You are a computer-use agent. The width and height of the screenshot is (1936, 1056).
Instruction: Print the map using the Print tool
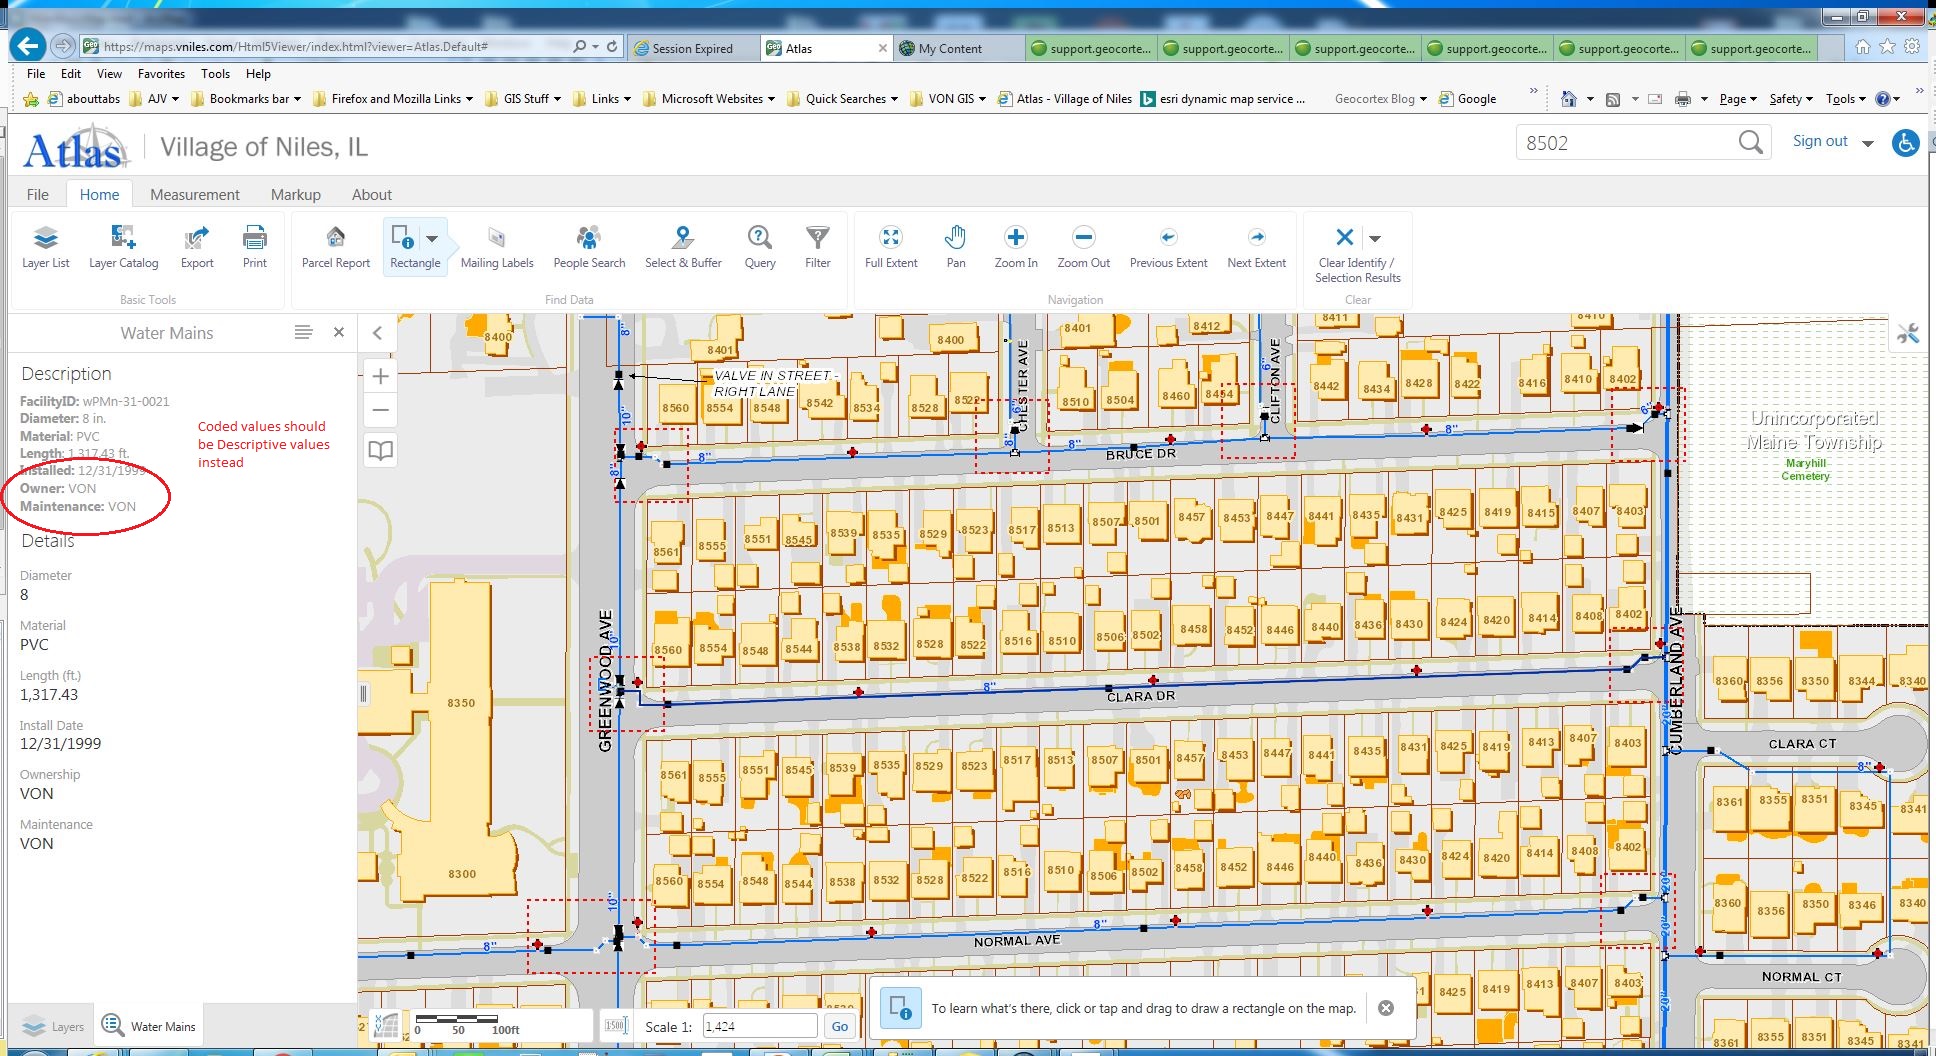255,247
